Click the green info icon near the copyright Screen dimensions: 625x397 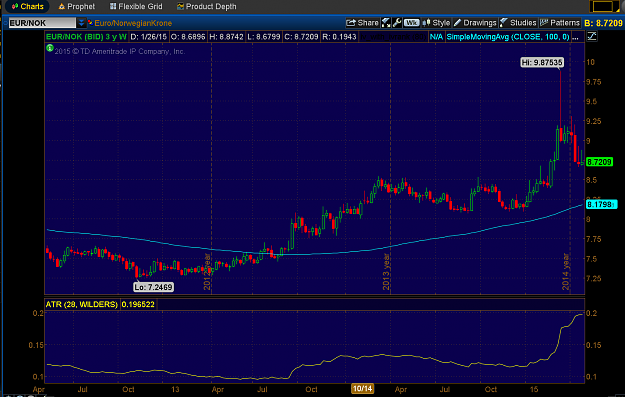tap(49, 48)
